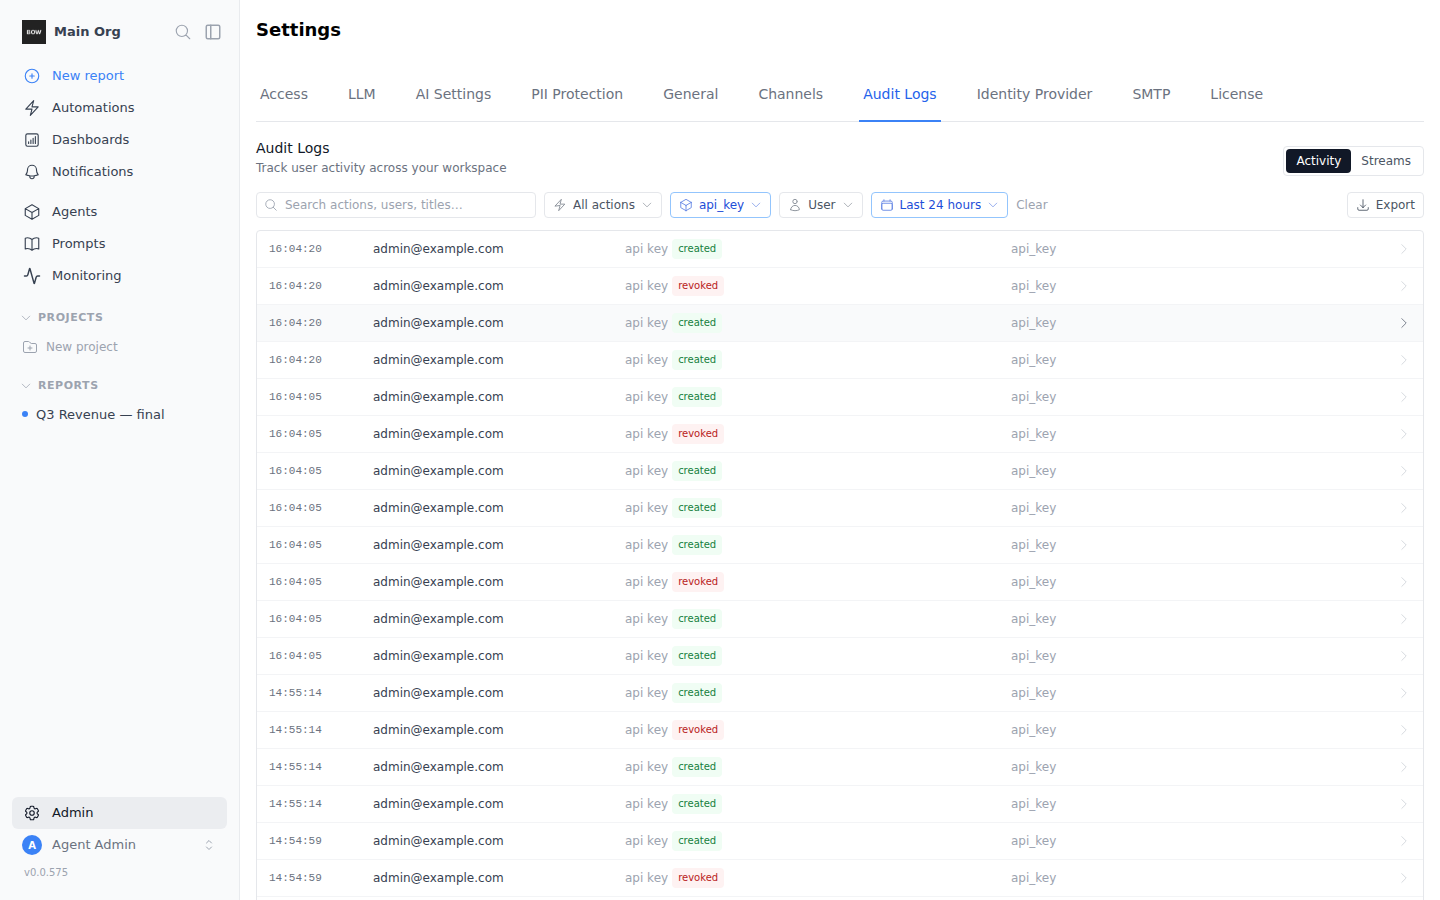Click the Agent Admin avatar

(32, 845)
